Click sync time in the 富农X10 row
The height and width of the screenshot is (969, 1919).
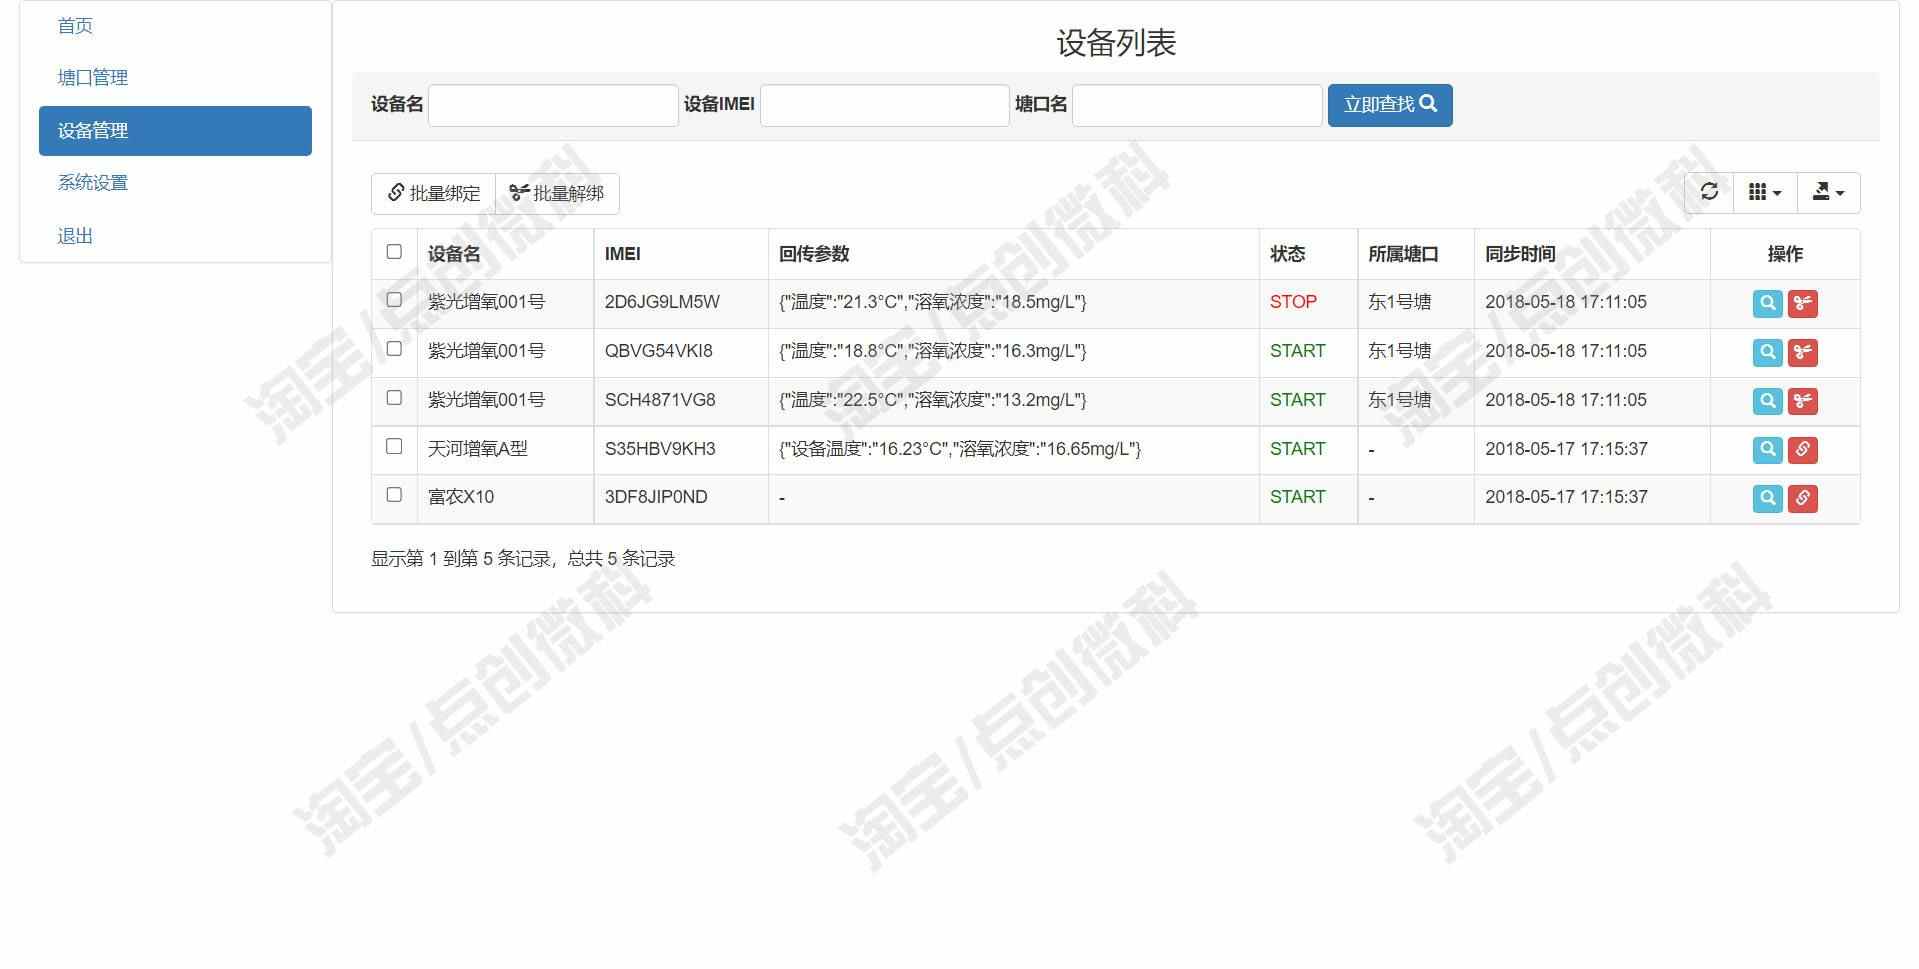[x=1566, y=497]
